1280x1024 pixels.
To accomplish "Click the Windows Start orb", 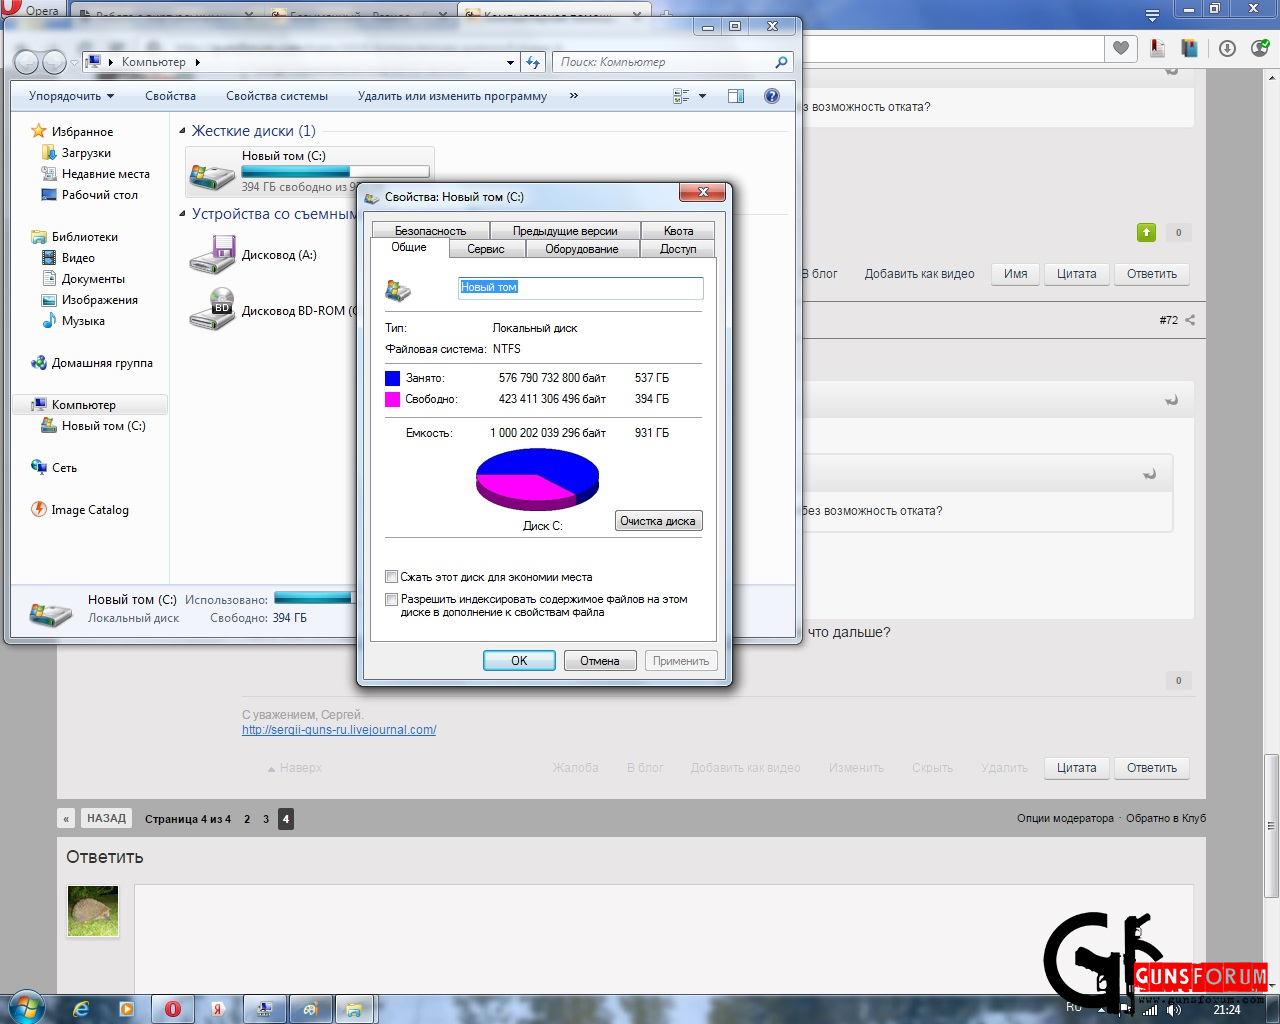I will tap(25, 1007).
